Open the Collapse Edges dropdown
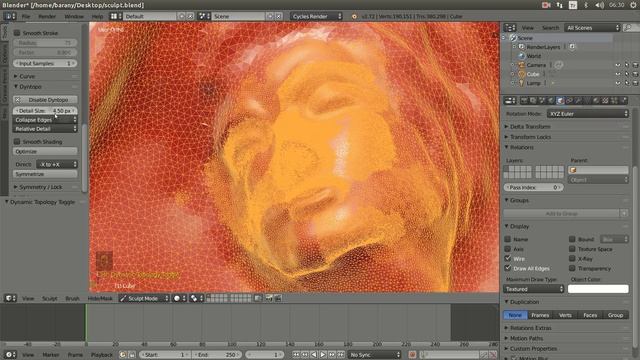Viewport: 640px width, 360px height. pyautogui.click(x=45, y=120)
